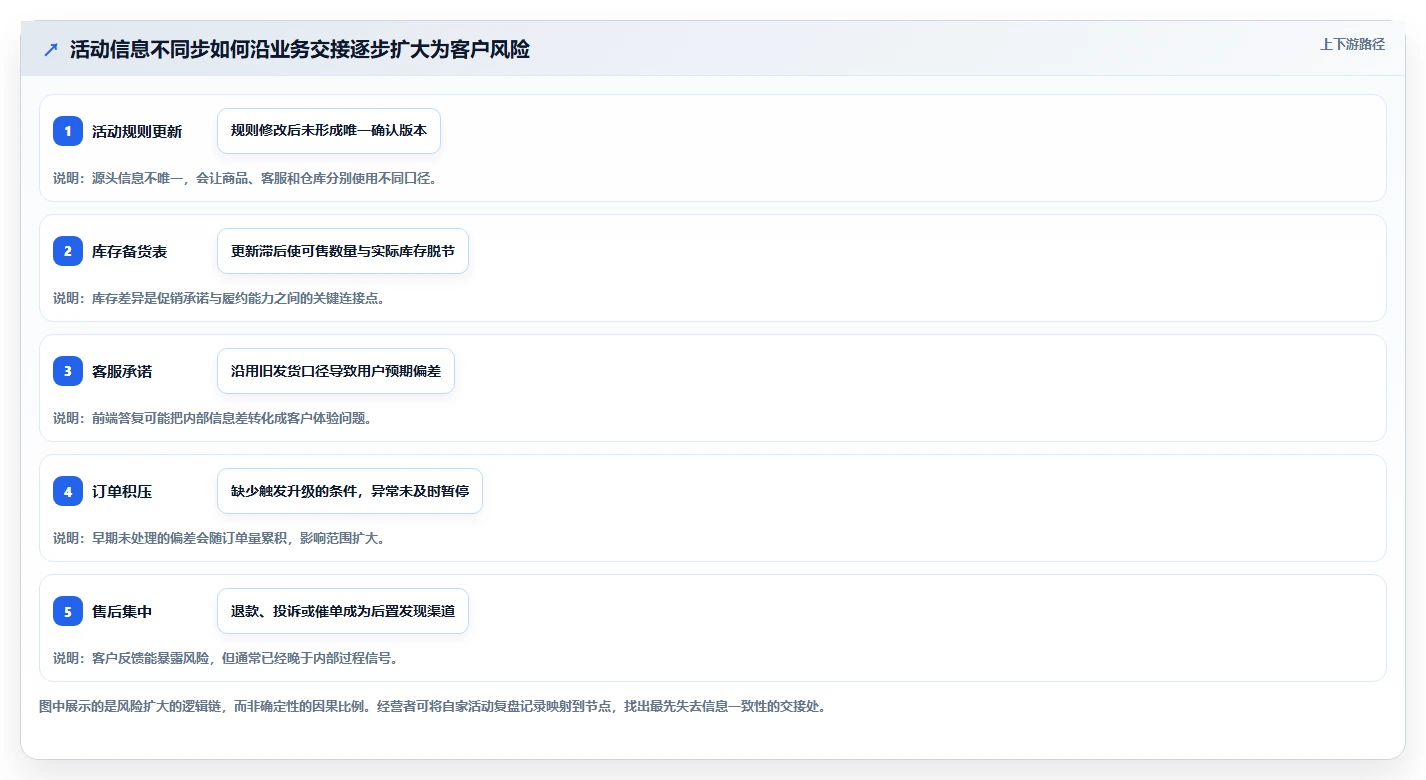
Task: Click the note starting 说明：客户反馈能暴露风险
Action: 226,658
